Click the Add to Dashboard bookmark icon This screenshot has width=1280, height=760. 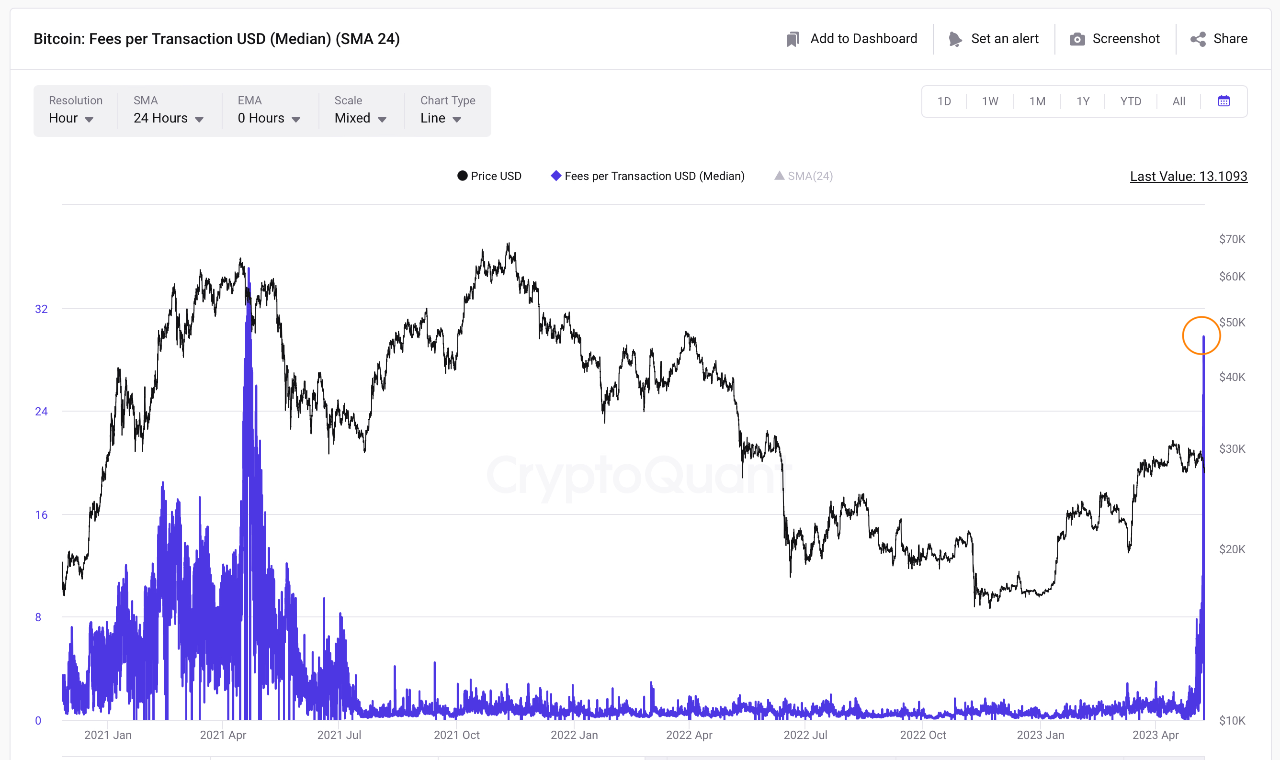point(792,38)
